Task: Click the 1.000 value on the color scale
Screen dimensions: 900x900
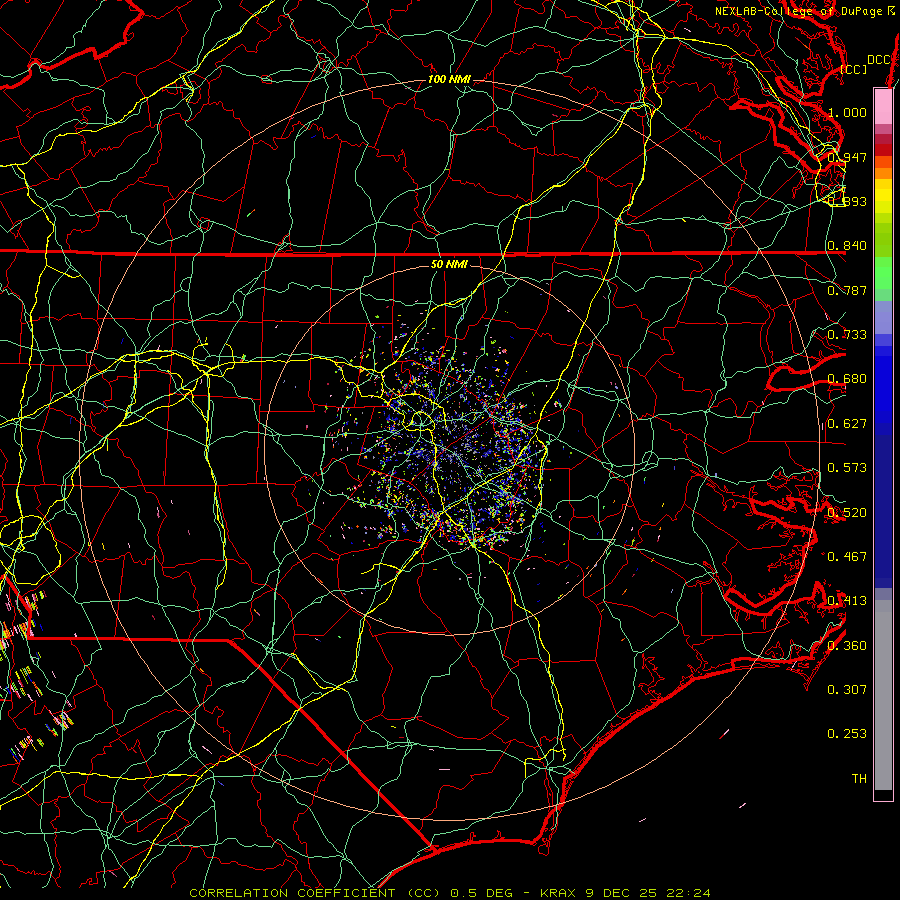Action: [x=847, y=112]
